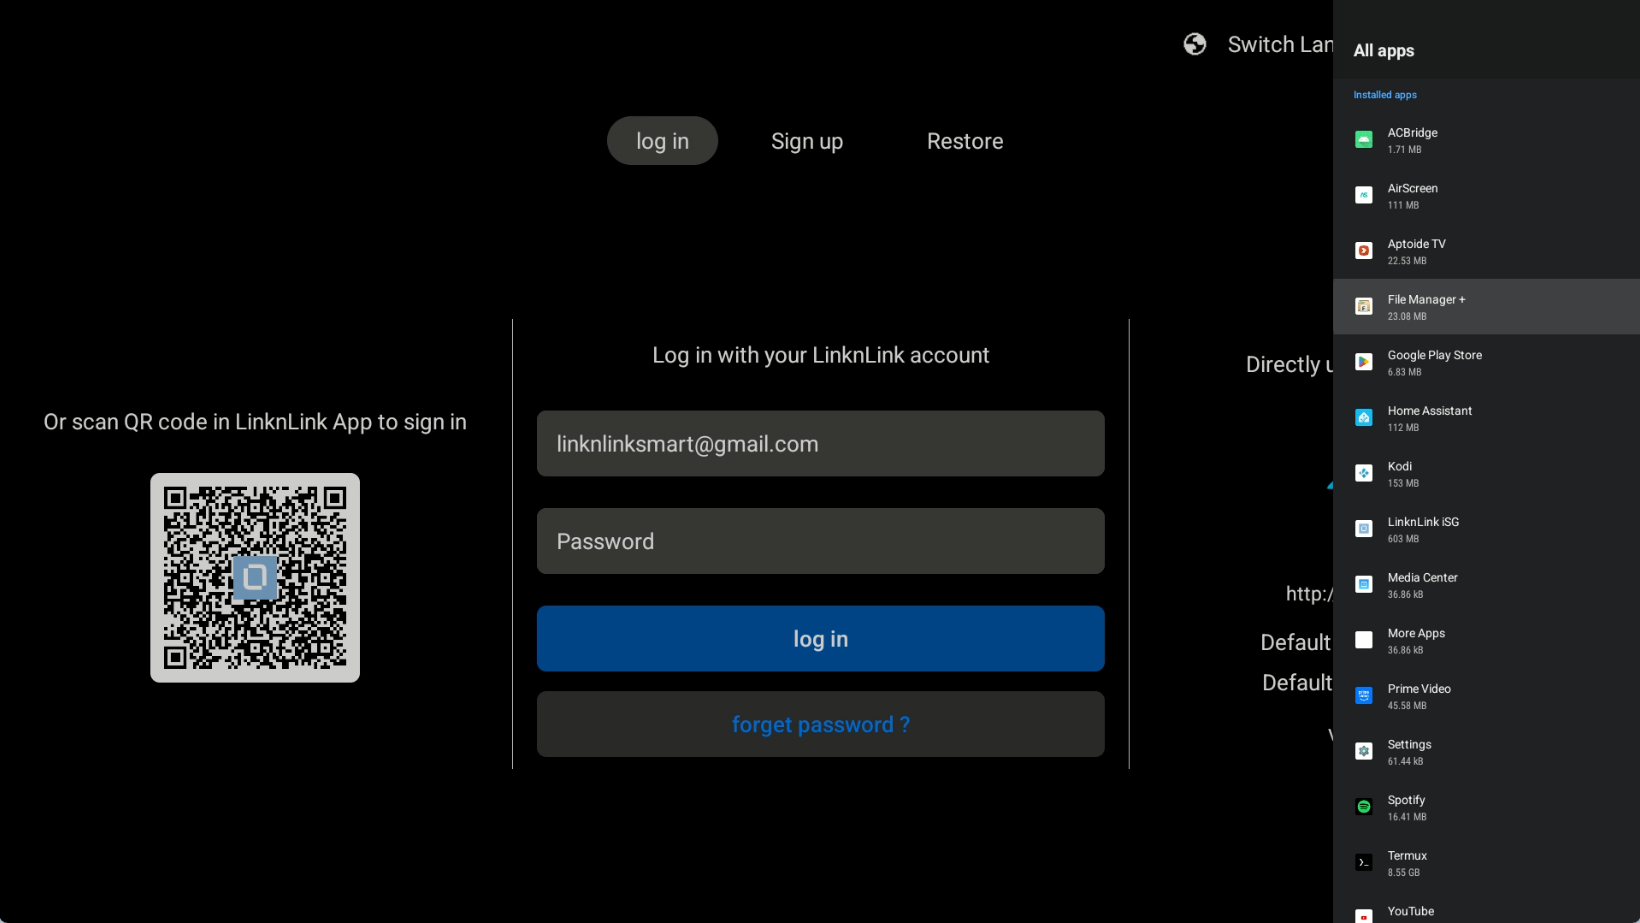This screenshot has width=1640, height=923.
Task: Select the log in tab
Action: [x=662, y=141]
